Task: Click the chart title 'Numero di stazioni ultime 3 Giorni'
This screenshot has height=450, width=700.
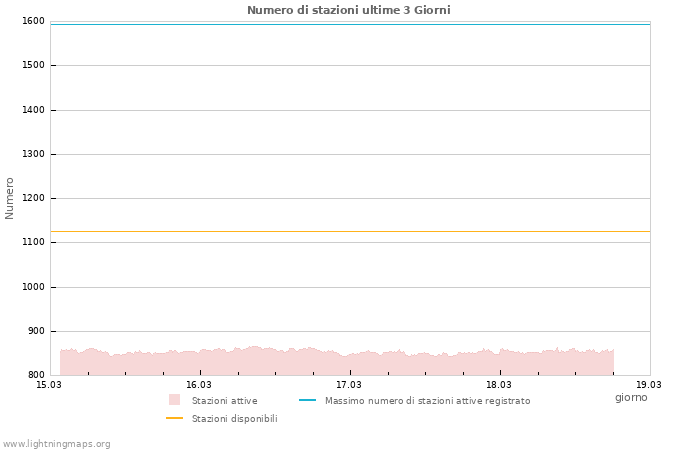Action: 348,10
